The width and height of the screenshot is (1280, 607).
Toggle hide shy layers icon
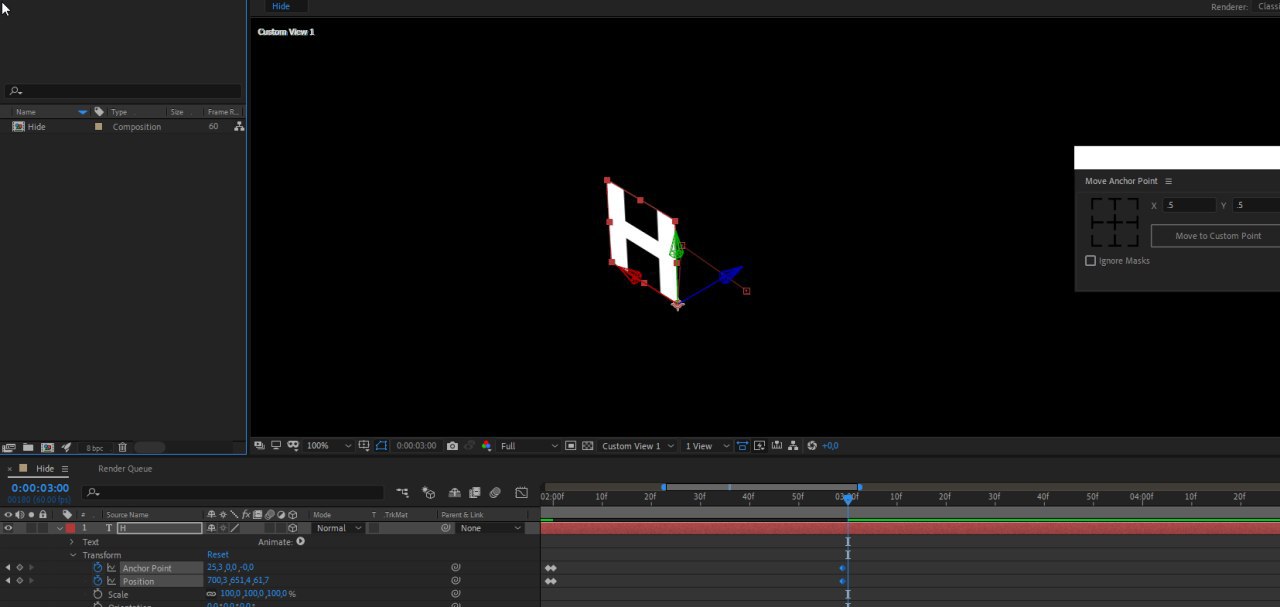[454, 493]
